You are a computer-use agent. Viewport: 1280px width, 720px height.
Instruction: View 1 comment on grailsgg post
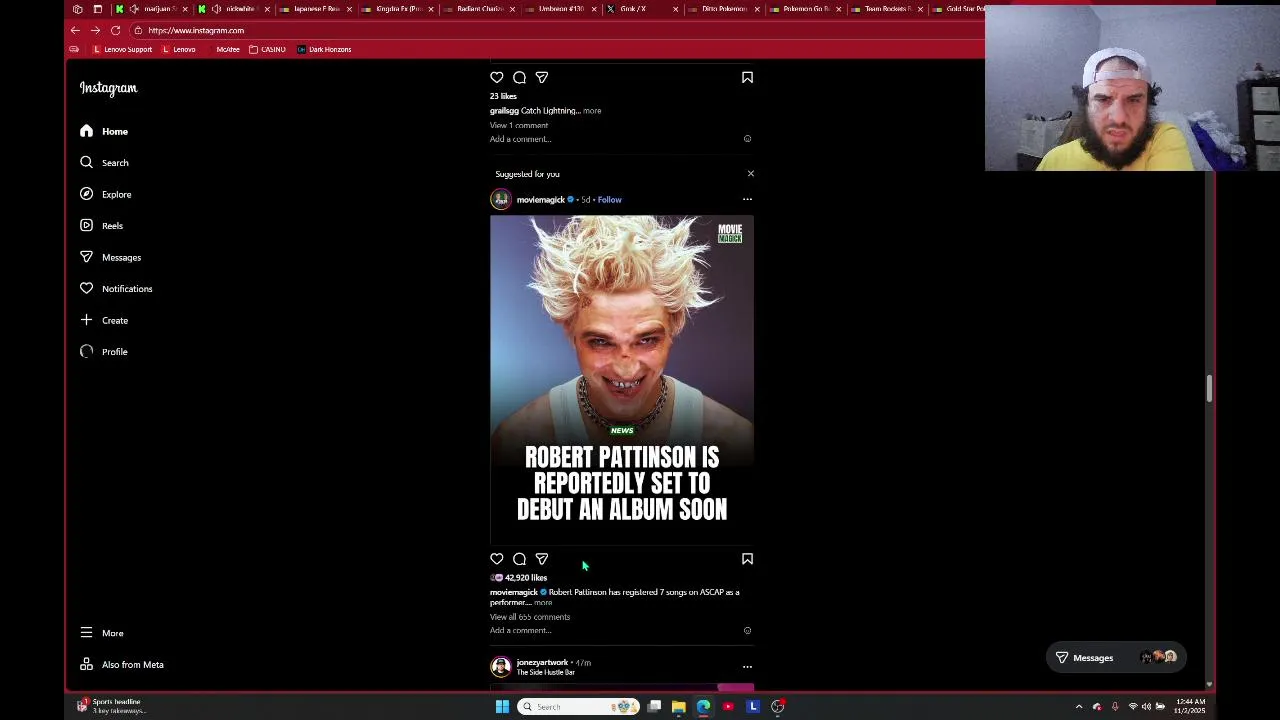pos(519,125)
